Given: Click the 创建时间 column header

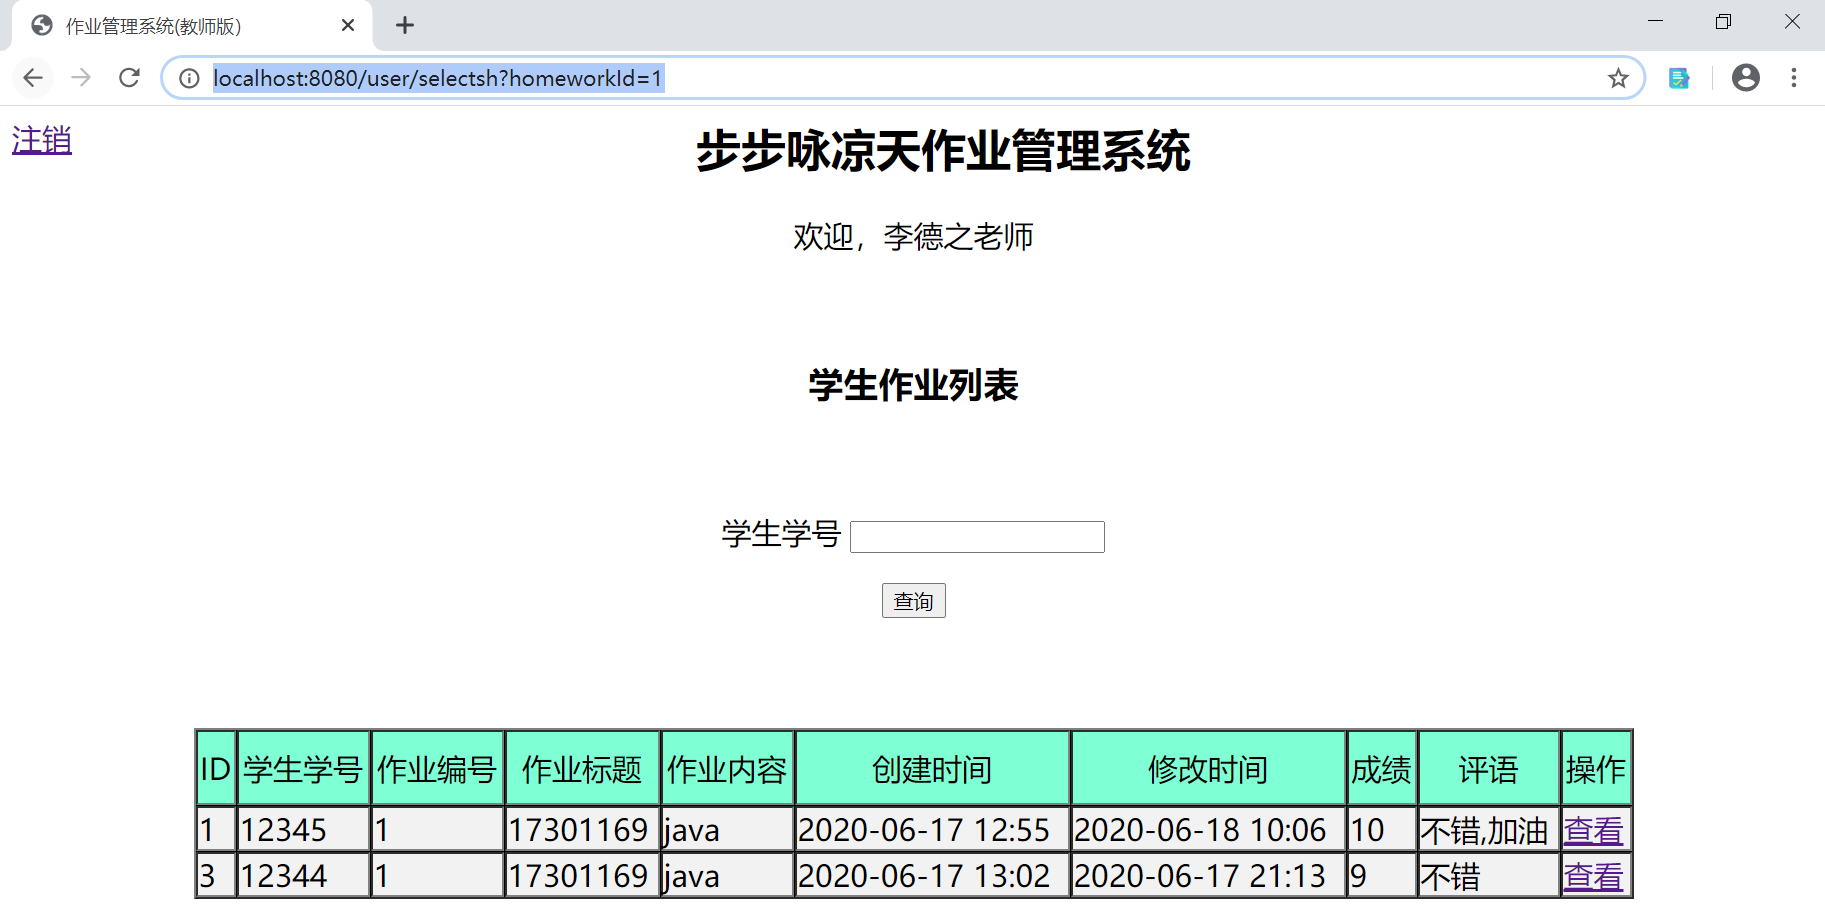Looking at the screenshot, I should (932, 769).
